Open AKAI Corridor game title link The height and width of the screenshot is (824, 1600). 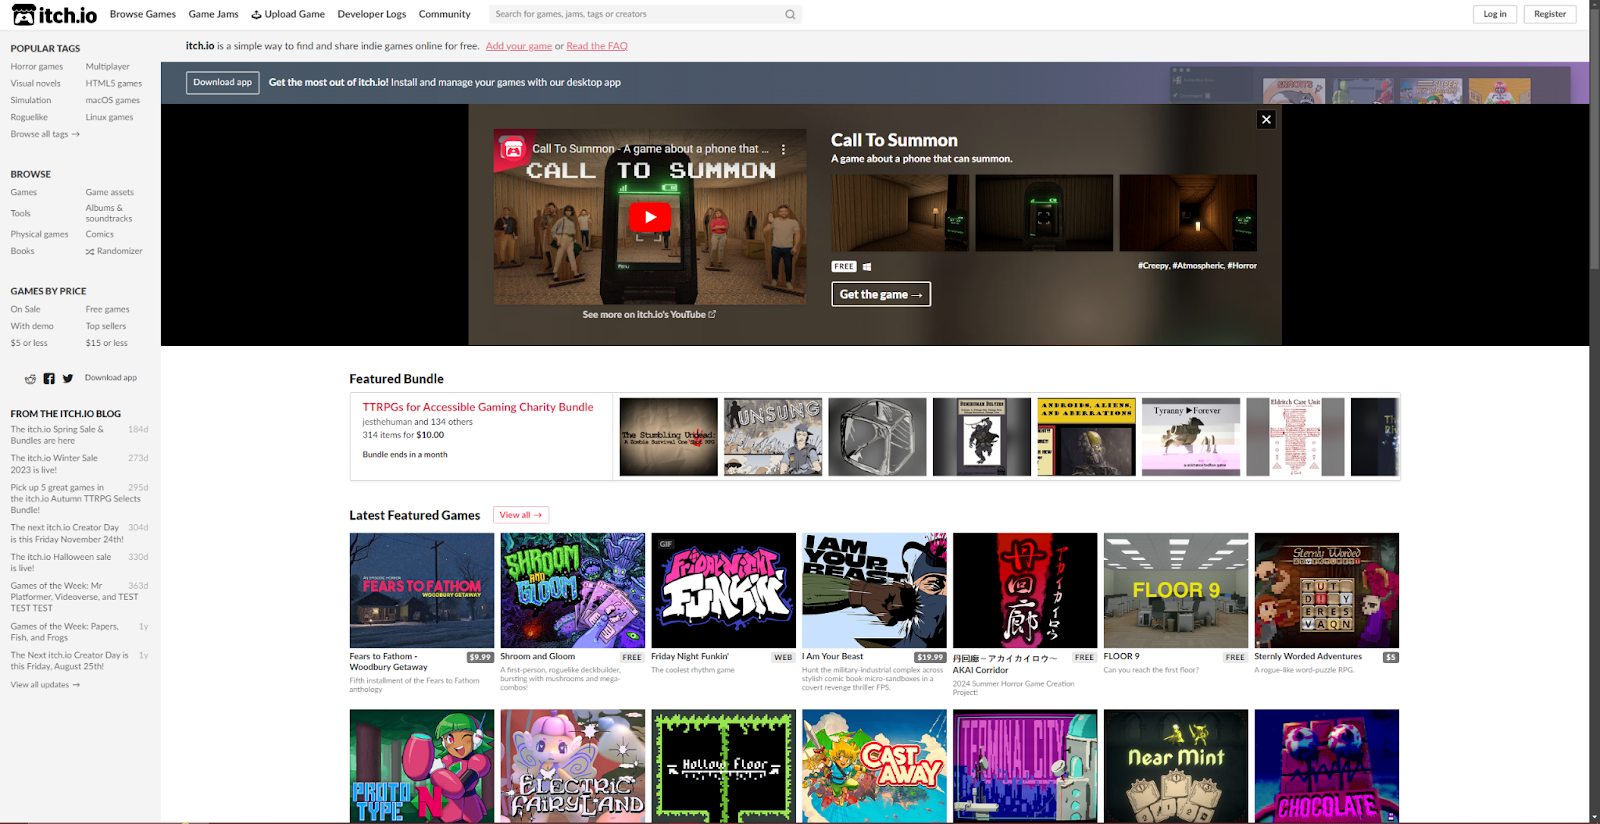click(x=1005, y=664)
